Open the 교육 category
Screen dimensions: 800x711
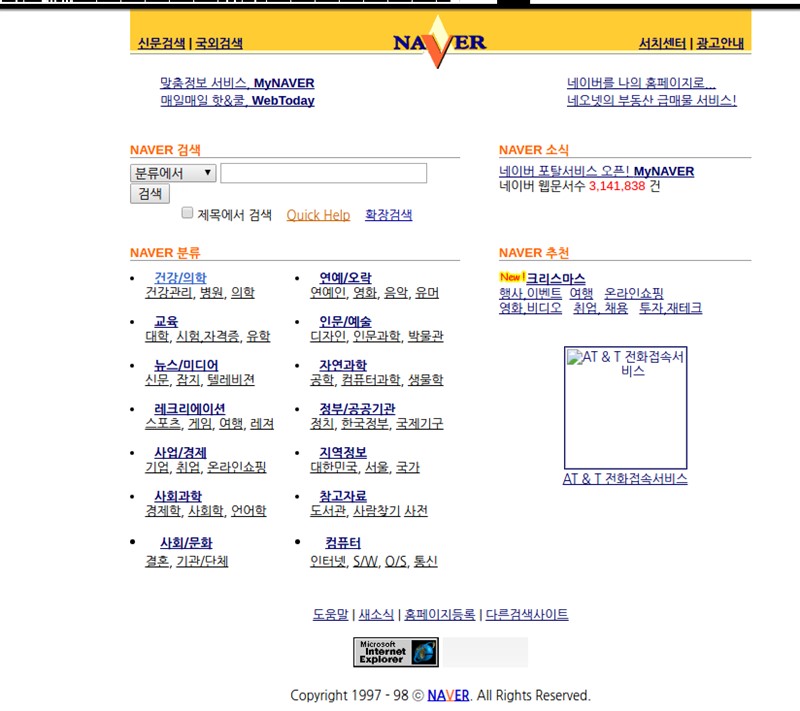click(166, 322)
